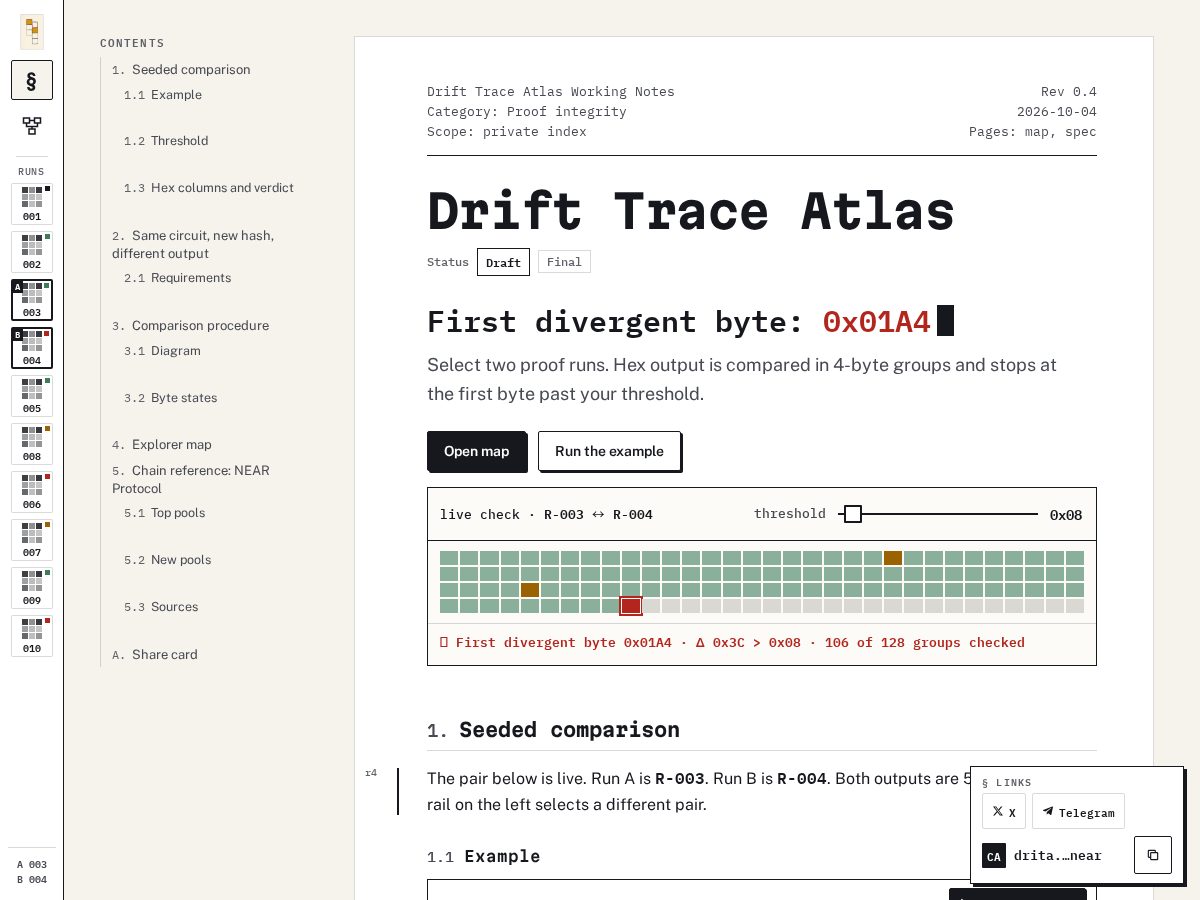Select run 002 in the runs rail

click(x=32, y=252)
